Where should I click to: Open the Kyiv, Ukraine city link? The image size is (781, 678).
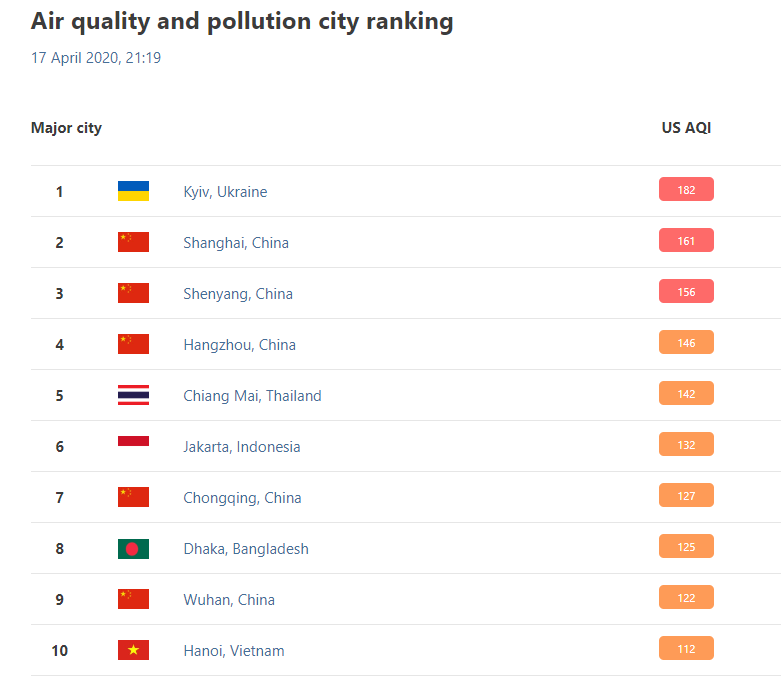point(225,192)
